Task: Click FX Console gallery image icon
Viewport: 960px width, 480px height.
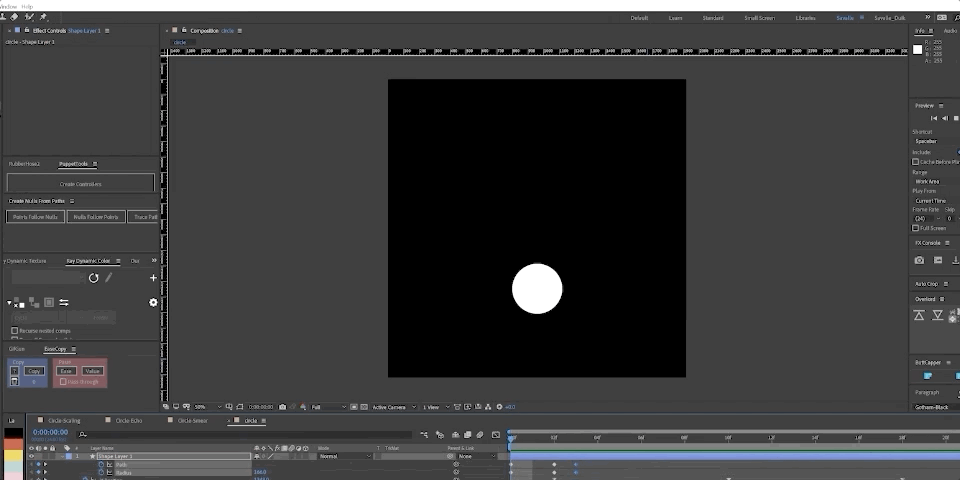Action: (x=937, y=260)
